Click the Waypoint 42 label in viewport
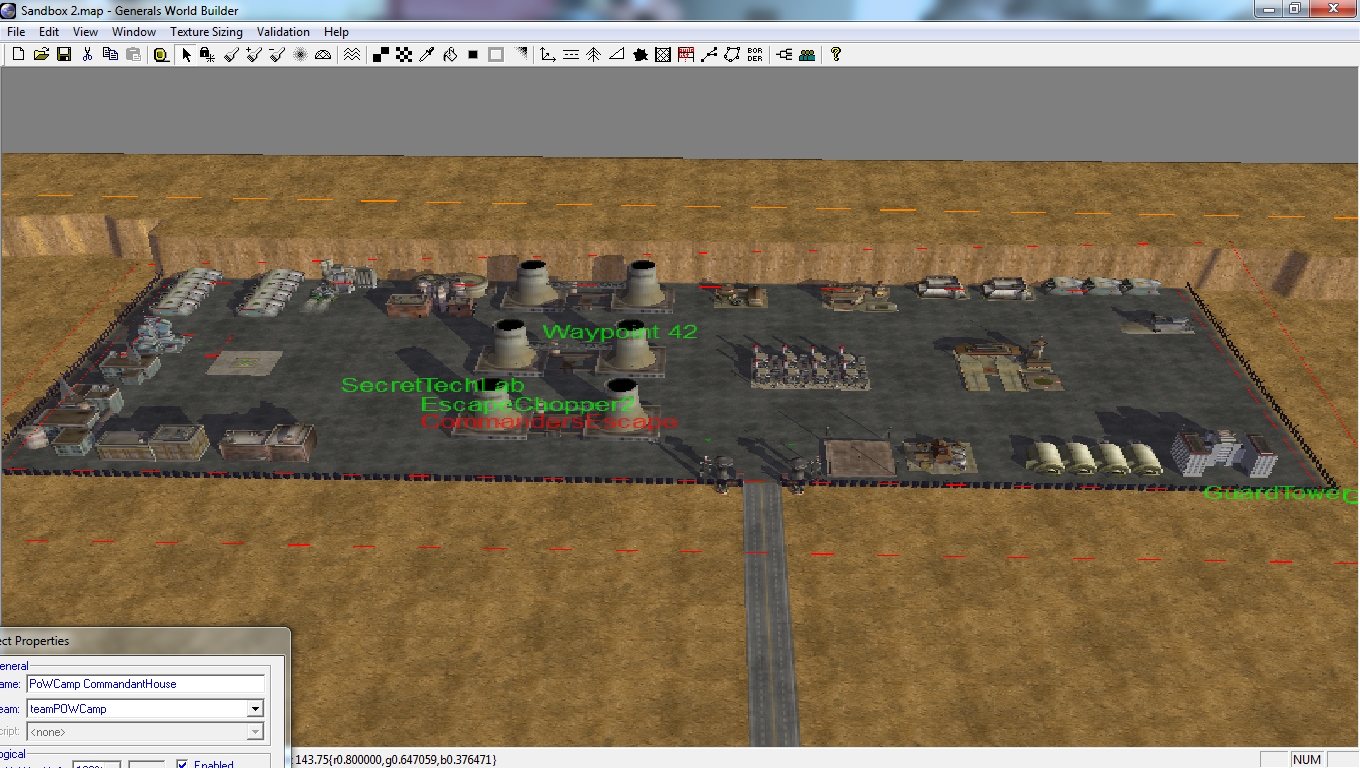This screenshot has width=1360, height=768. coord(620,331)
